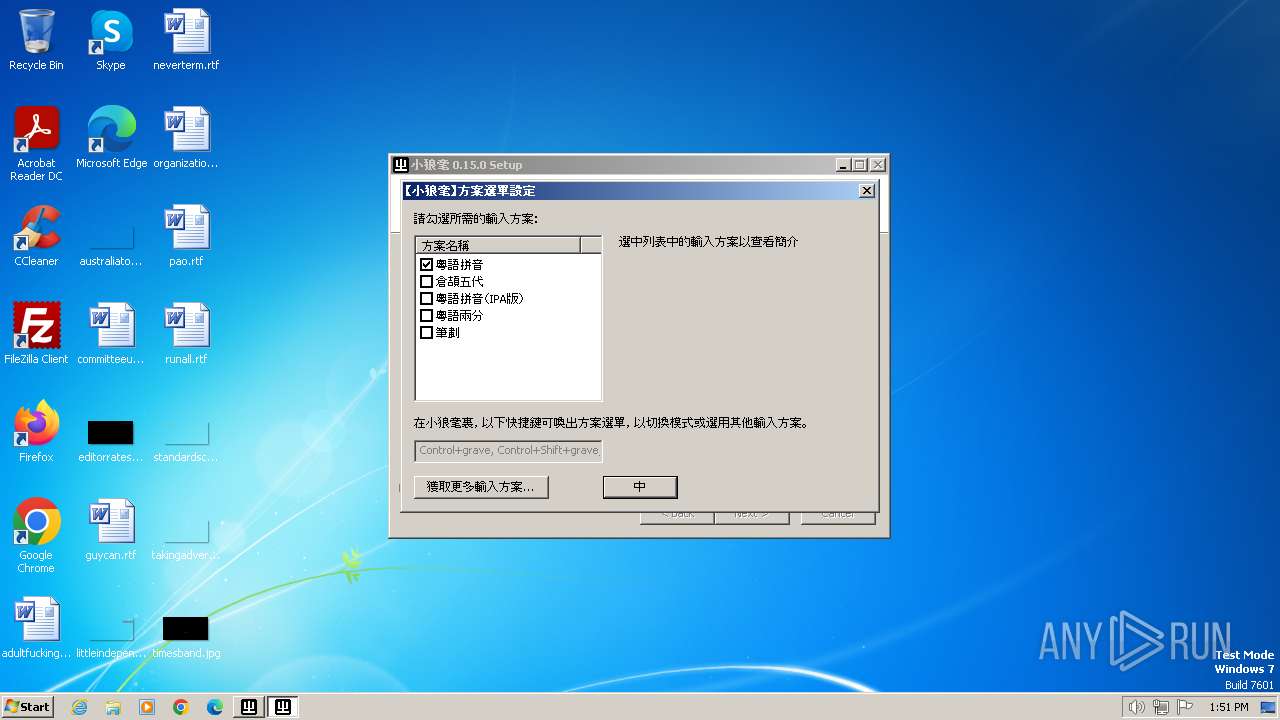
Task: Tick the 粵語拼音(IPA版) checkbox
Action: [x=427, y=299]
